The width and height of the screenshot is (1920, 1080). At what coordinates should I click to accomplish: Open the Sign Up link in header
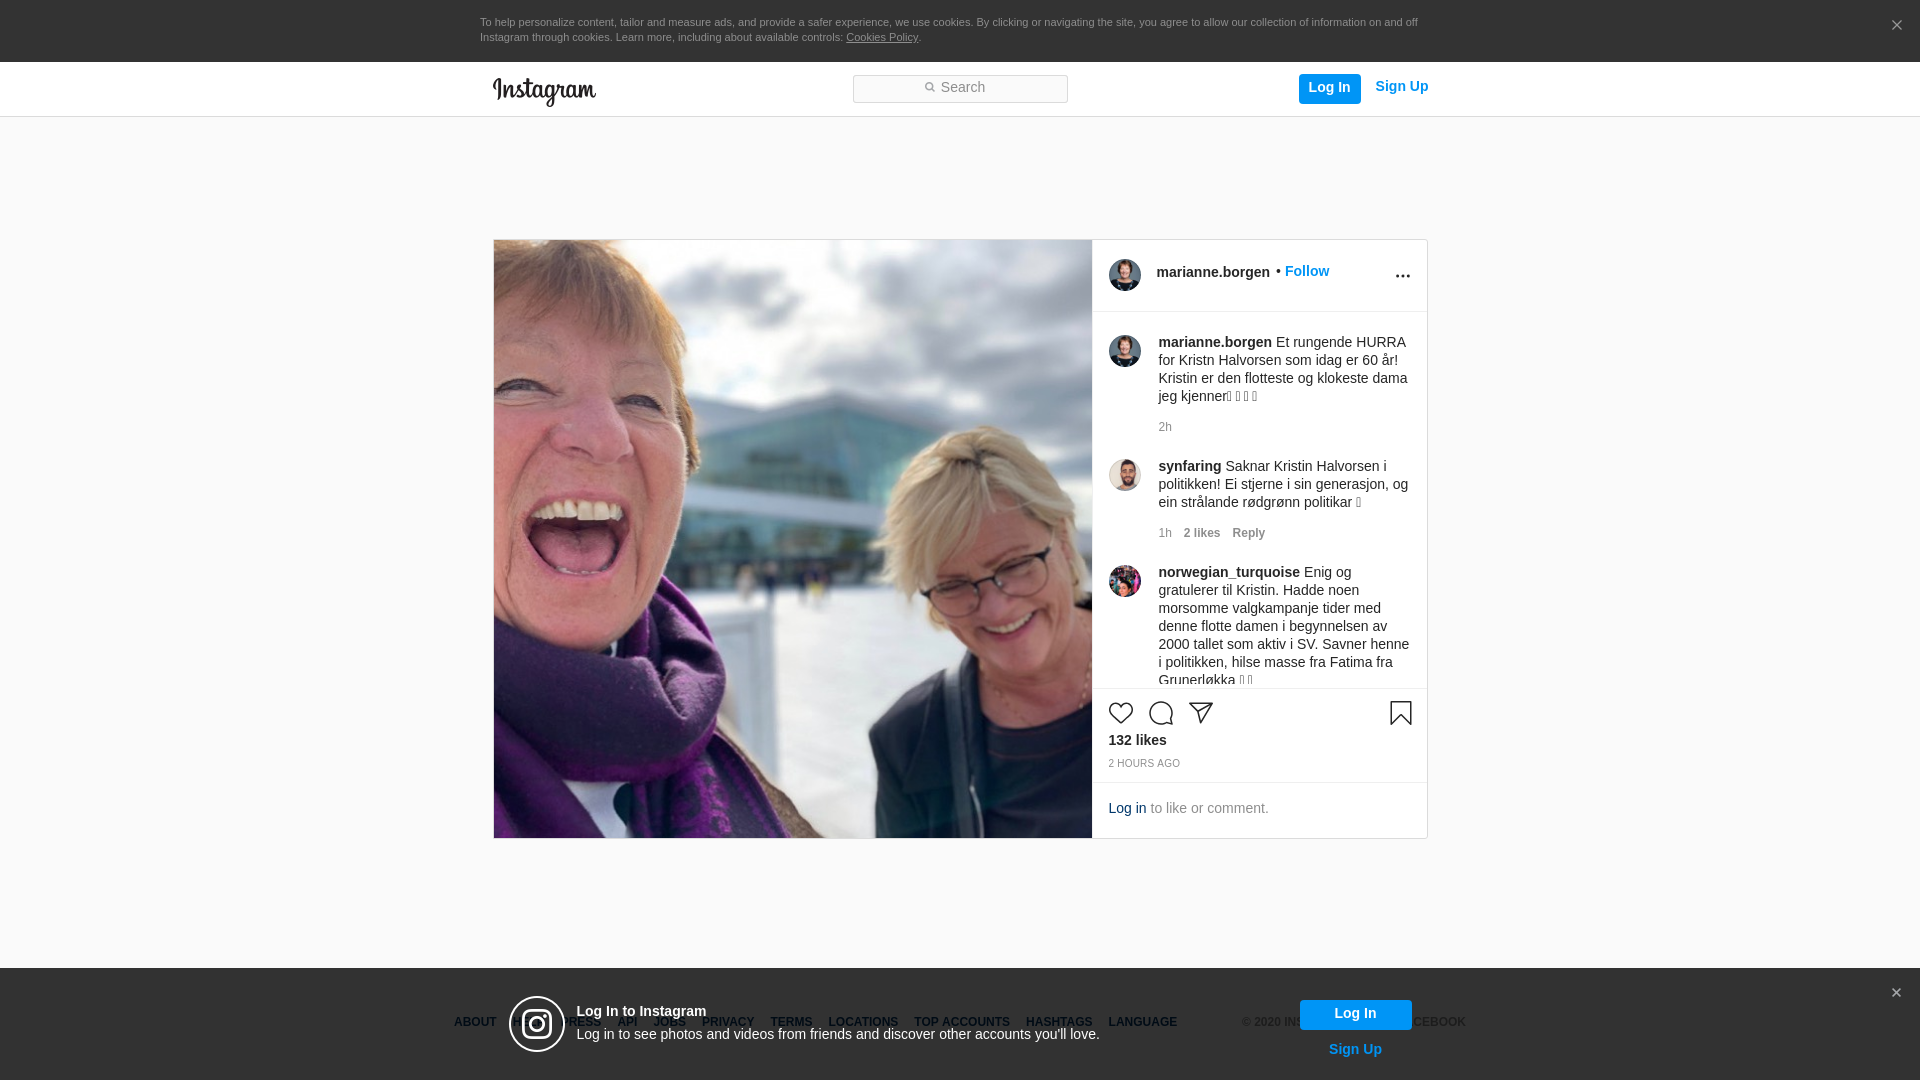(x=1401, y=87)
